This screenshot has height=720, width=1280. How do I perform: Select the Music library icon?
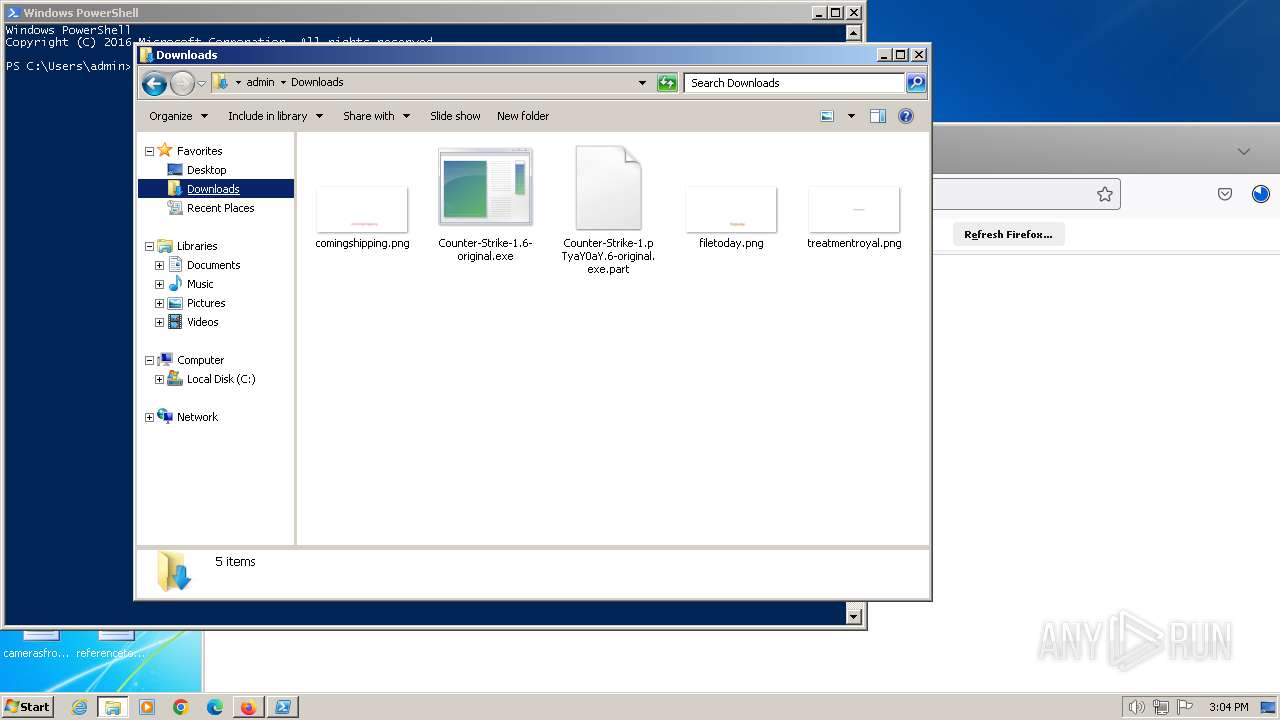[175, 284]
